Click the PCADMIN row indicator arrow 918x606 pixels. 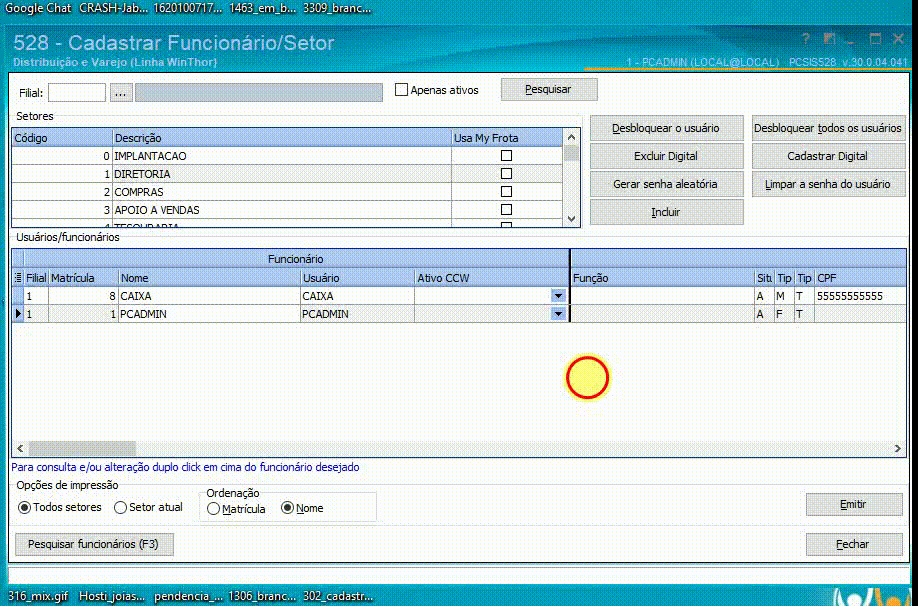pyautogui.click(x=18, y=314)
